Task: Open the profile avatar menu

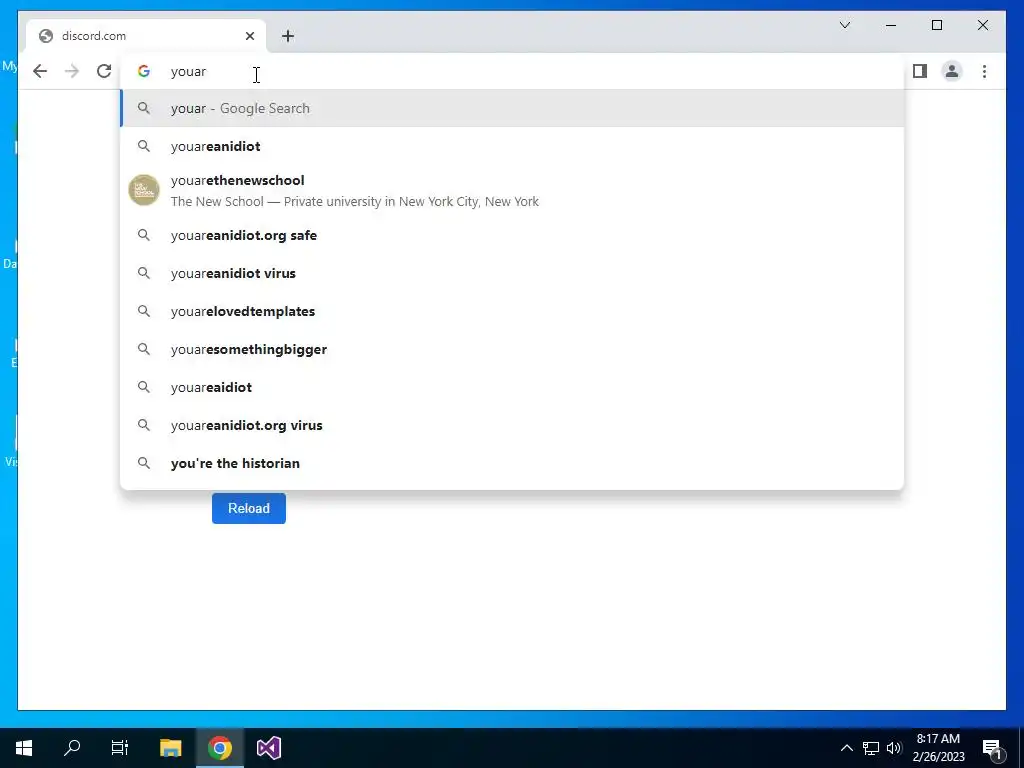Action: tap(952, 71)
